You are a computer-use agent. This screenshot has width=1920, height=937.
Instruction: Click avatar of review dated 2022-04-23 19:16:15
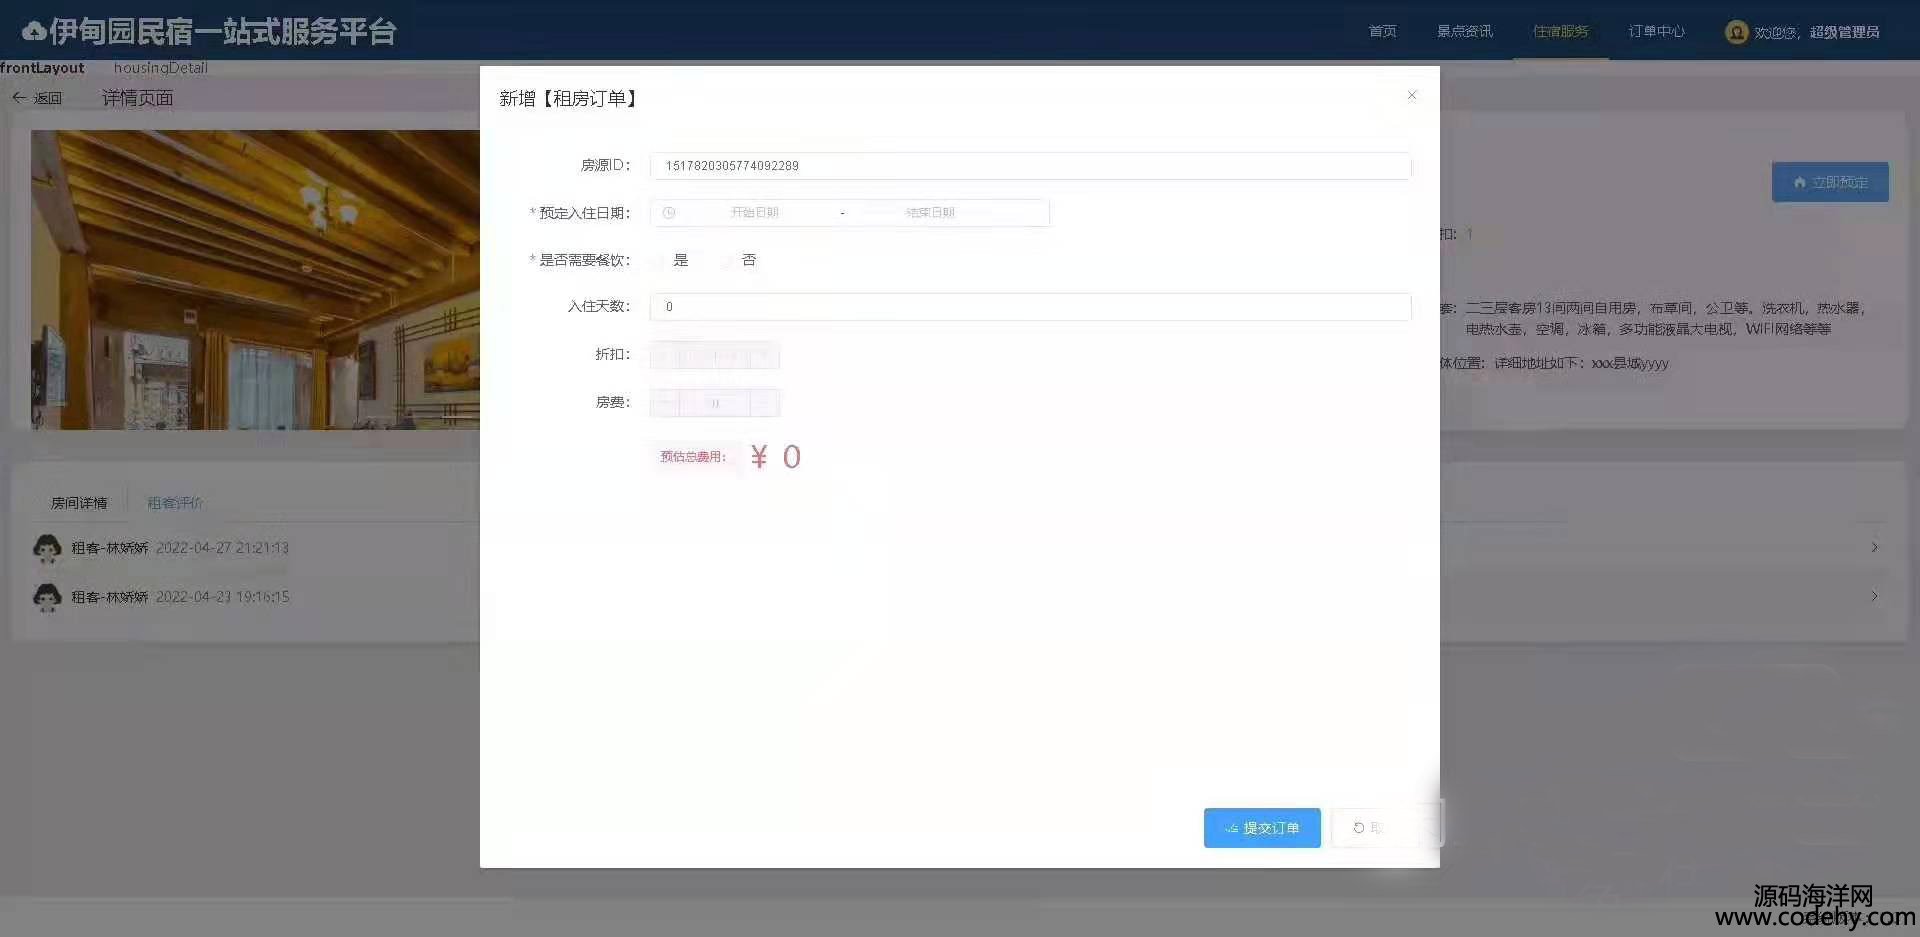(x=47, y=597)
